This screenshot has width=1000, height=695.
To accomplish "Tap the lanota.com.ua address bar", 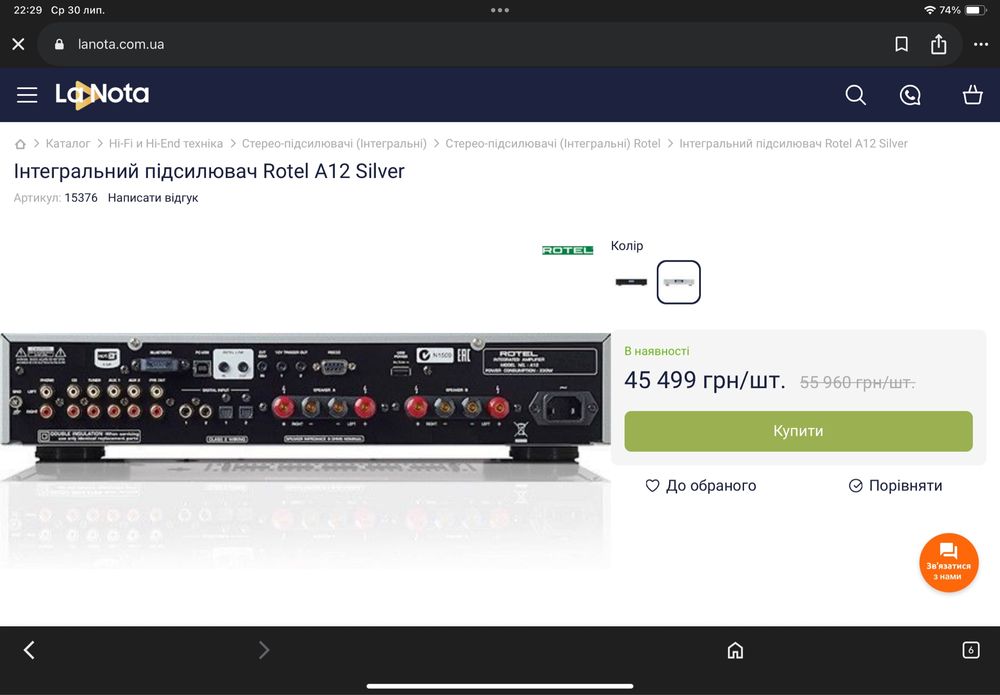I will coord(499,44).
